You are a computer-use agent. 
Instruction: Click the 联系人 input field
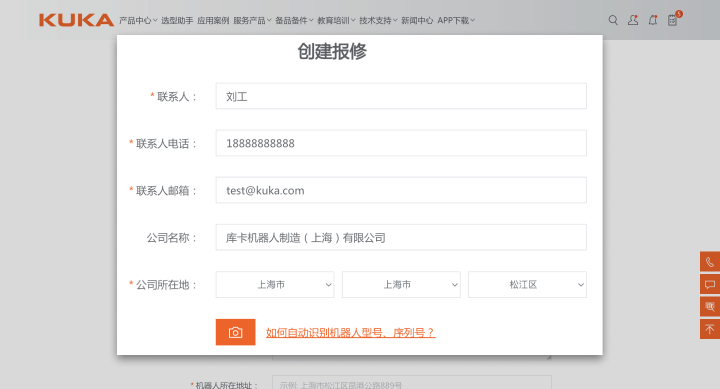401,96
